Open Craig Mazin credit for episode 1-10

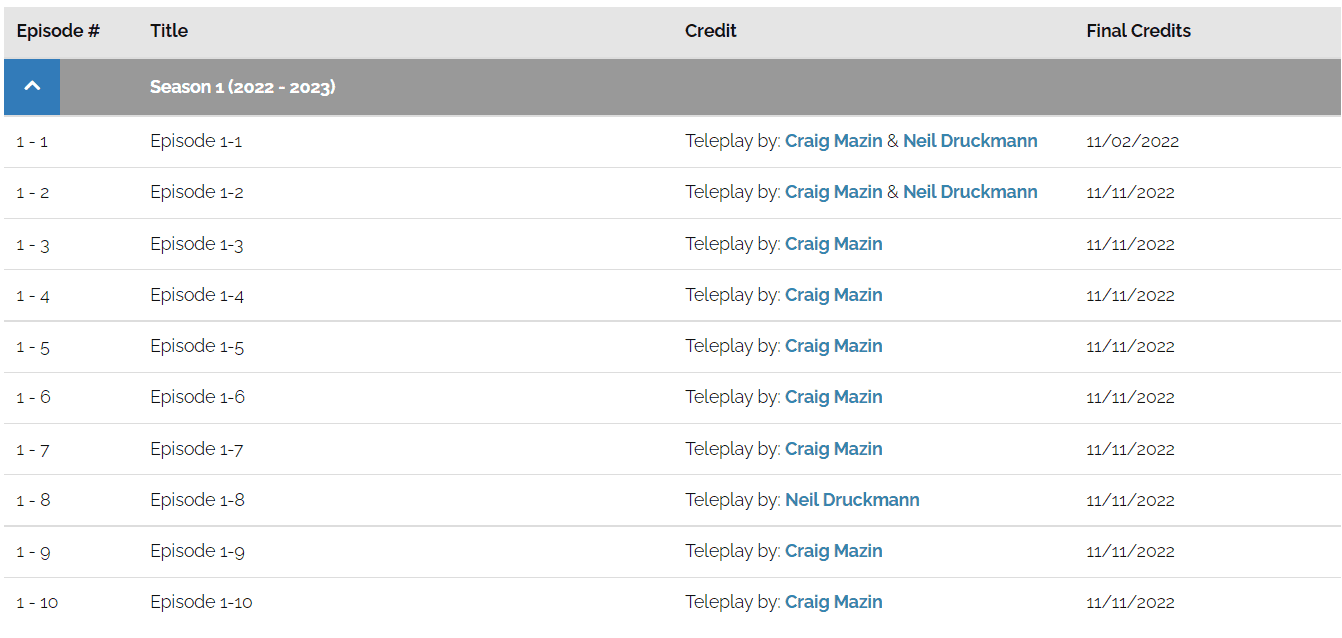(833, 602)
